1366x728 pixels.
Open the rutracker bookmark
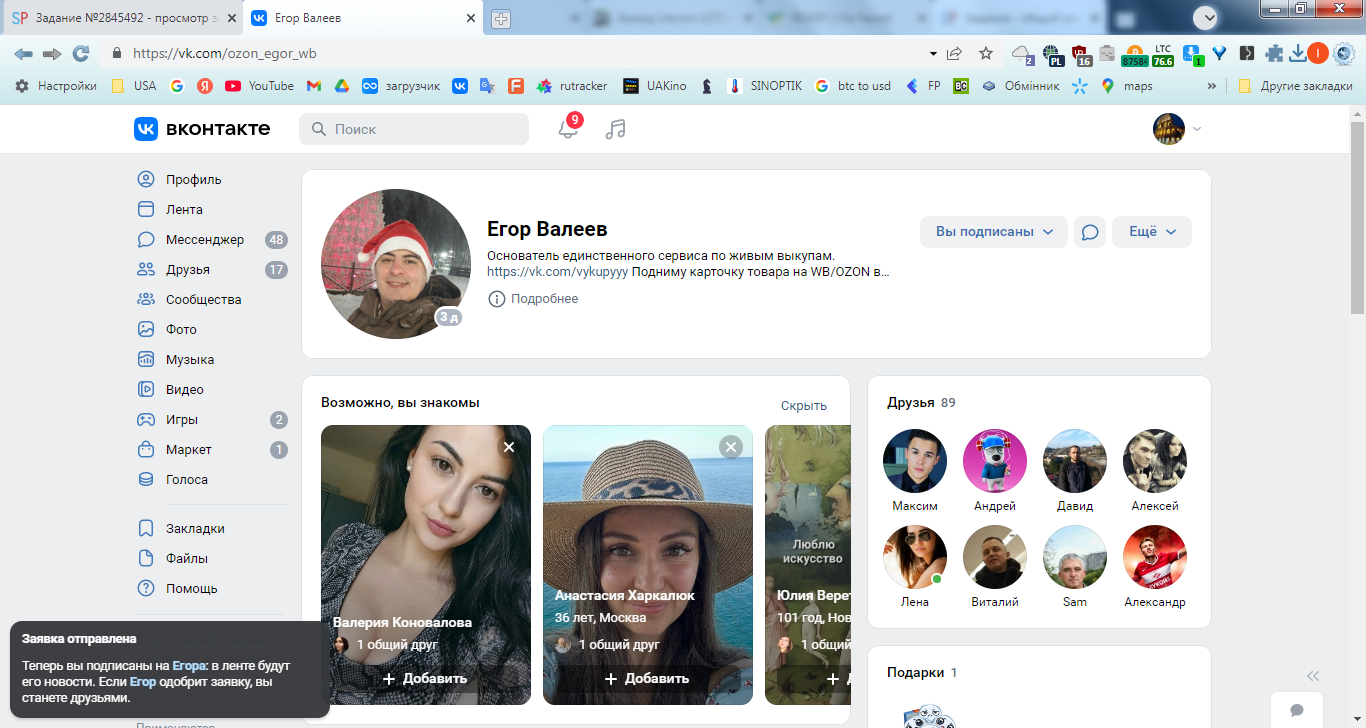(572, 86)
